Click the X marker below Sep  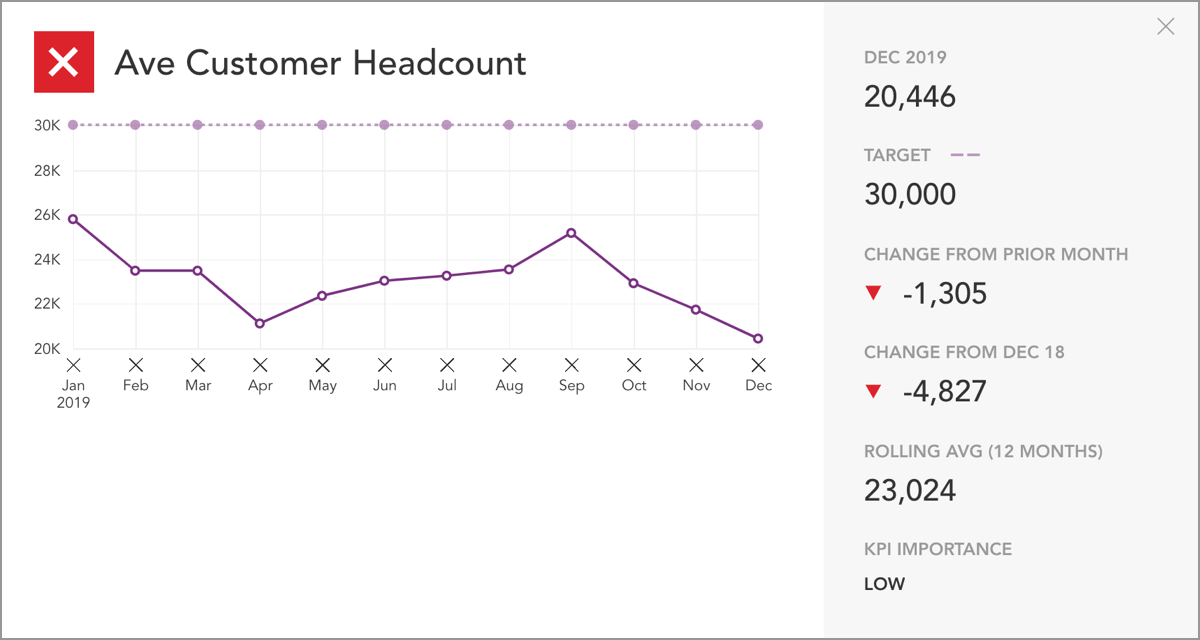click(571, 364)
